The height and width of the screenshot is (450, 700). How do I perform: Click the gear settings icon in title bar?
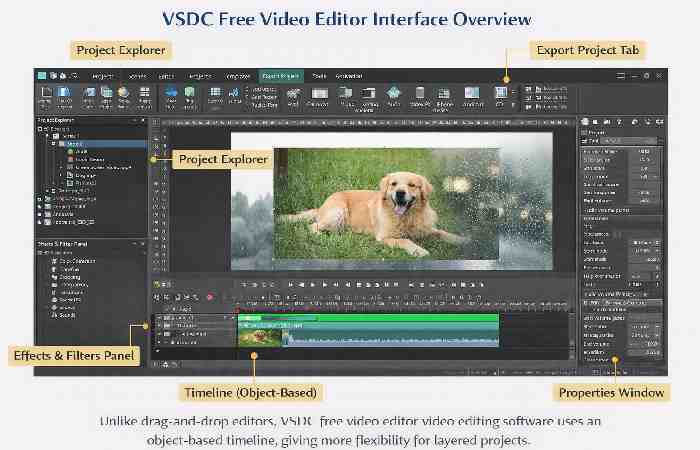[646, 76]
